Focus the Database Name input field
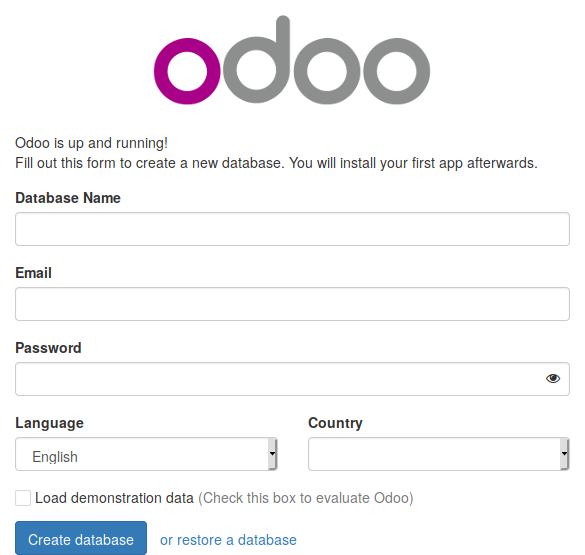The height and width of the screenshot is (555, 585). (x=292, y=229)
